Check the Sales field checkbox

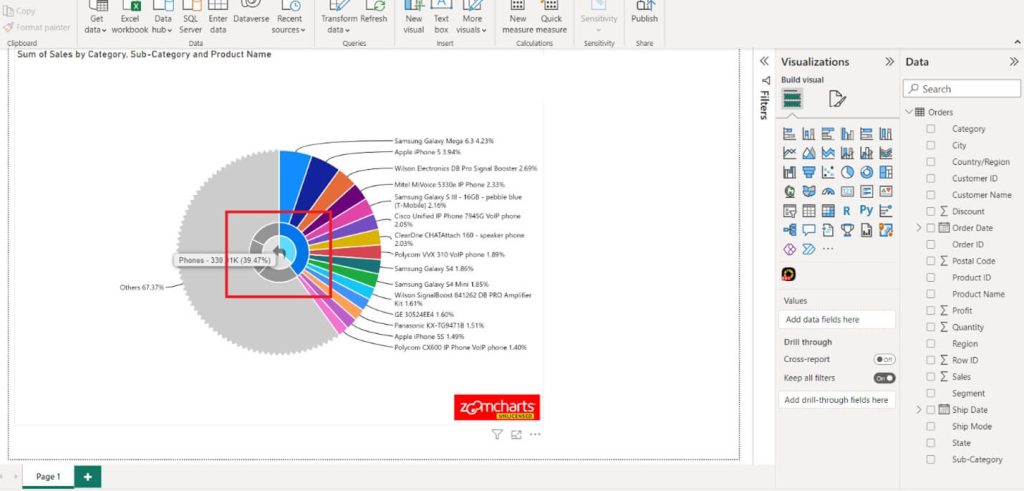coord(931,377)
